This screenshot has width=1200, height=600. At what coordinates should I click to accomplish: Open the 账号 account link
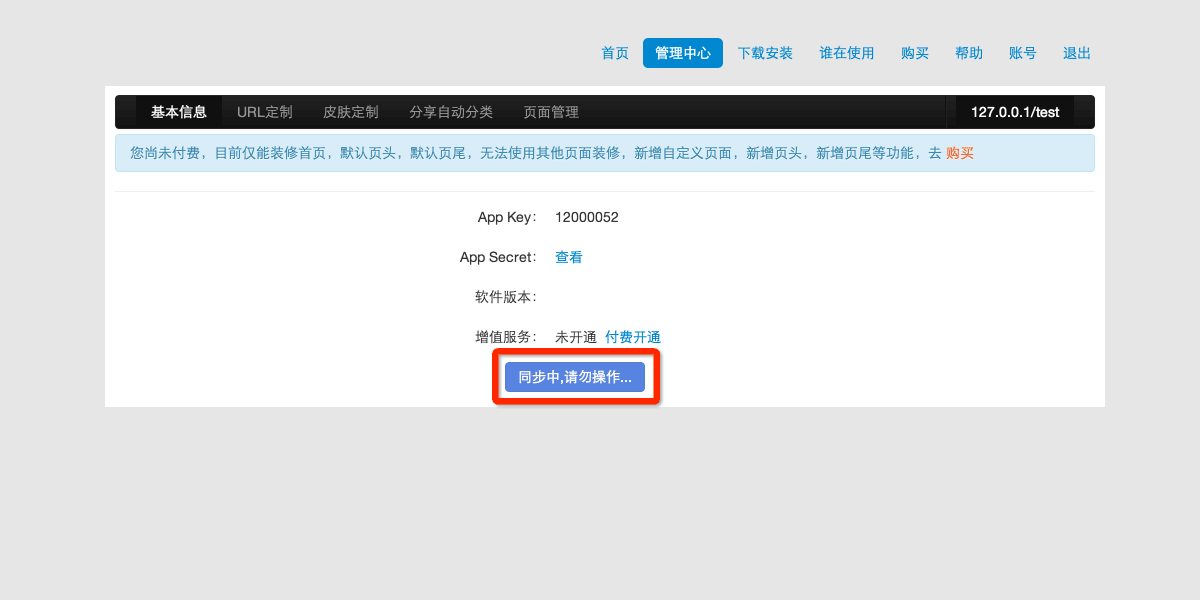point(1023,53)
